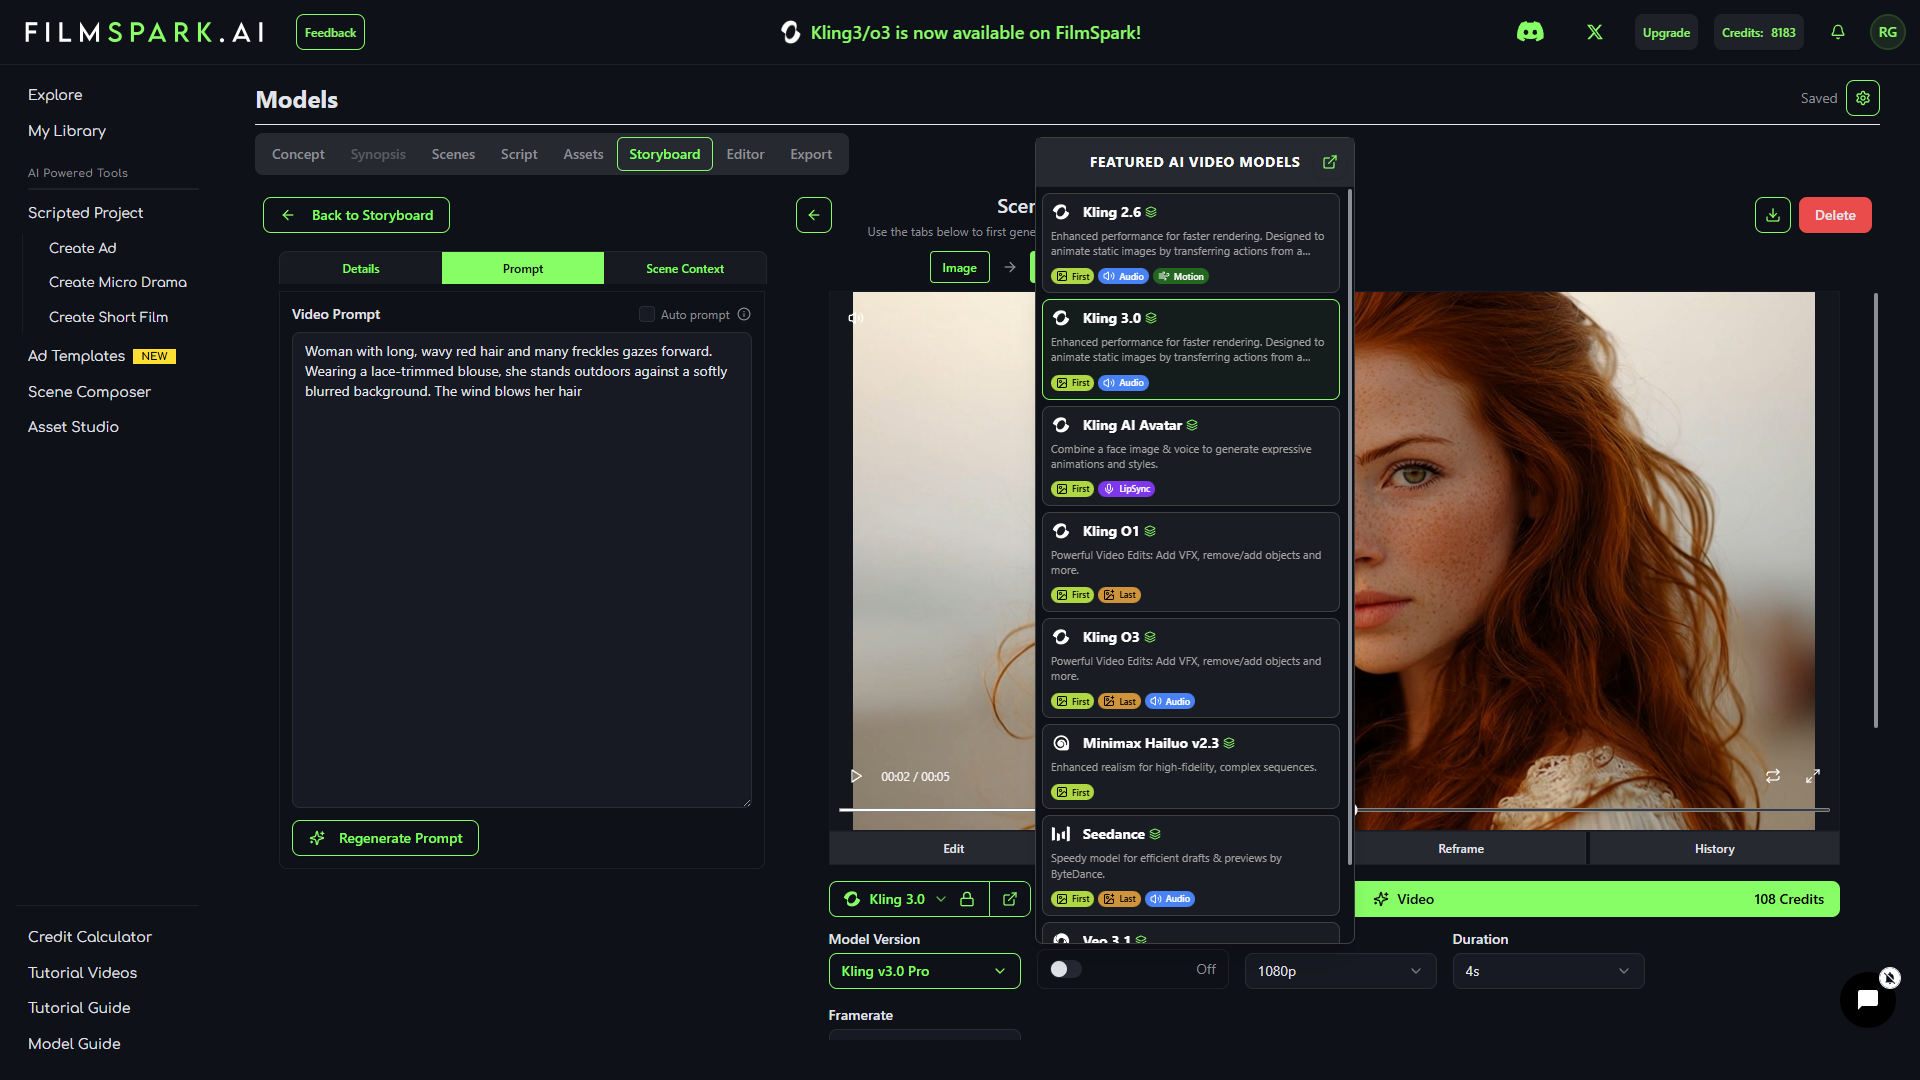Enter fullscreen on the video player
Image resolution: width=1920 pixels, height=1080 pixels.
click(1813, 776)
